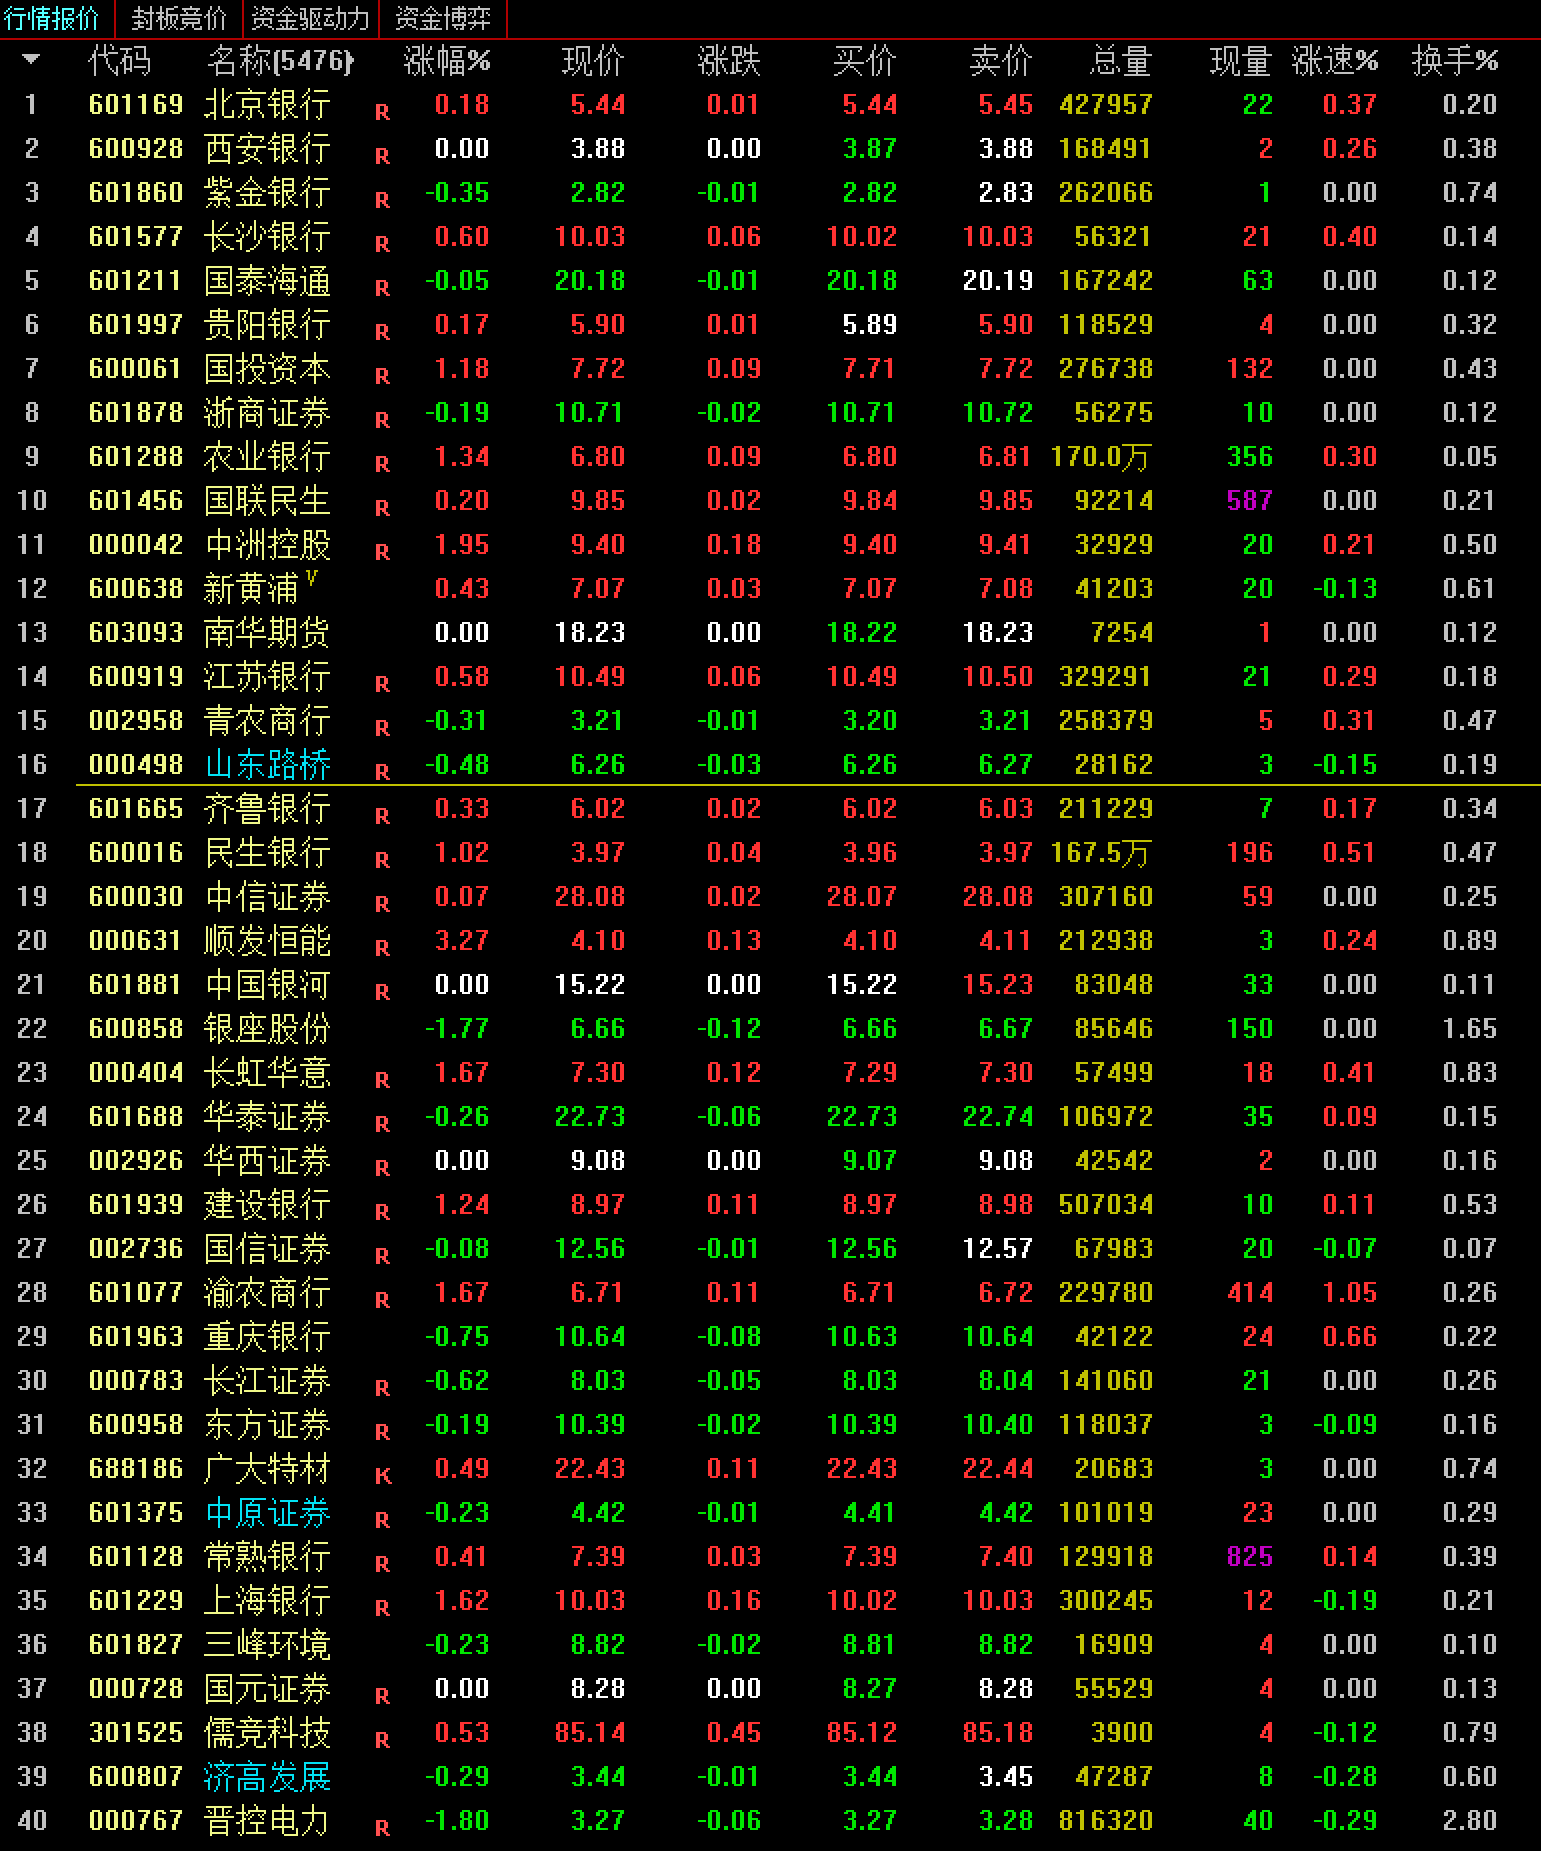Switch to the 资金驱动力 tab
This screenshot has width=1541, height=1851.
click(x=310, y=18)
